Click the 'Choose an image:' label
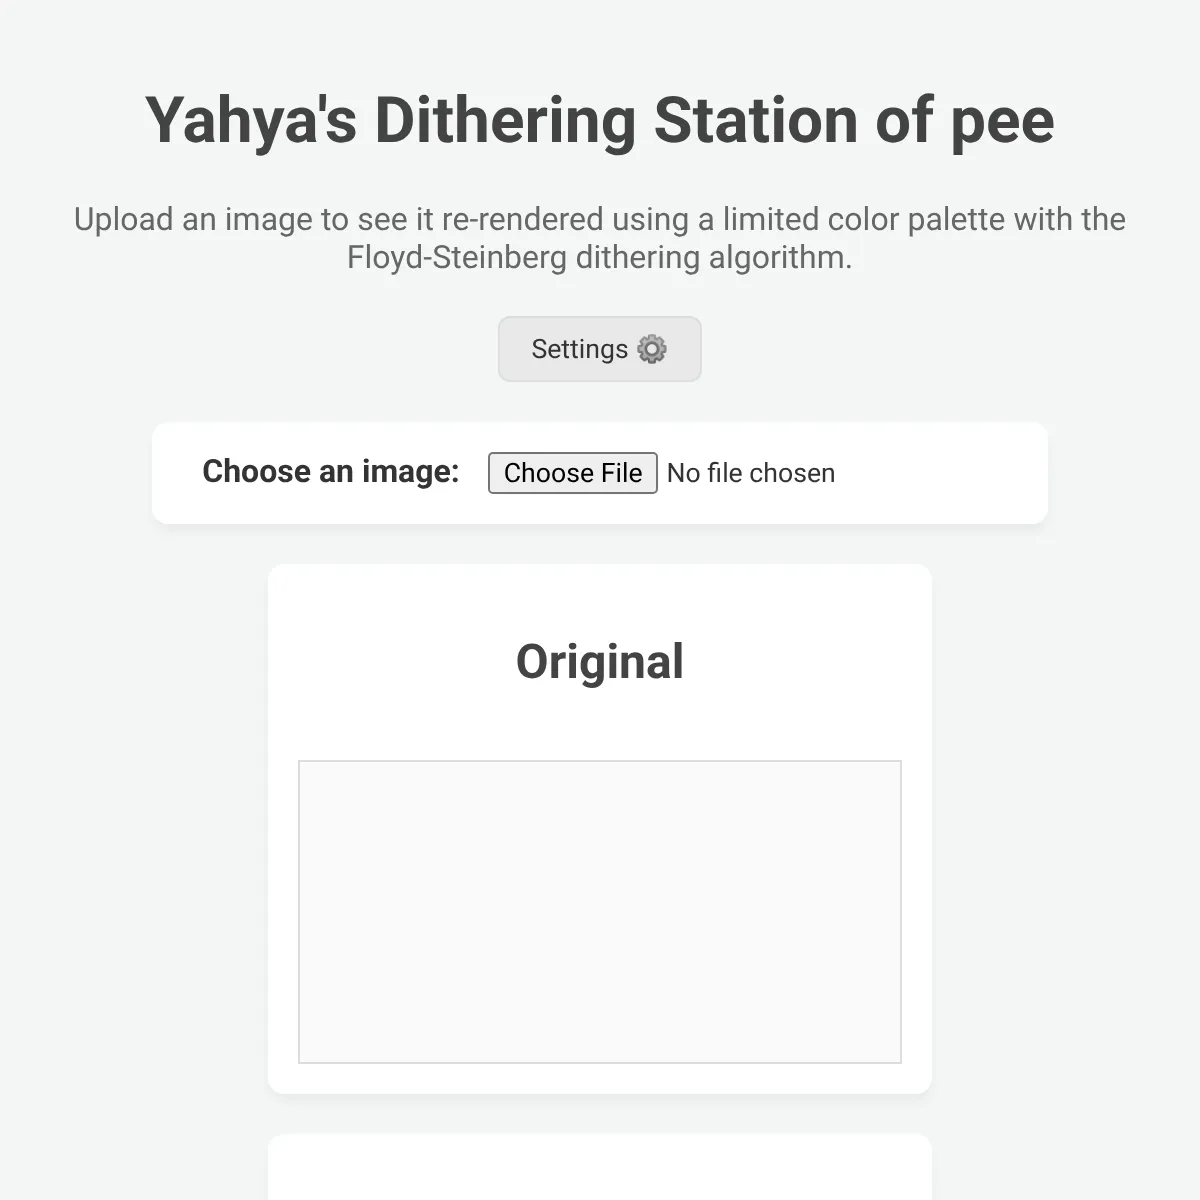1200x1200 pixels. (x=330, y=471)
